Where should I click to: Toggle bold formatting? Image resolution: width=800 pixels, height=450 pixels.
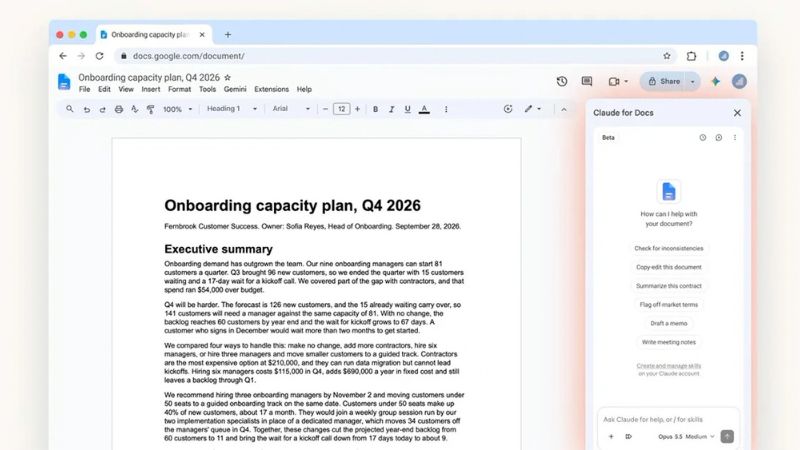point(376,109)
